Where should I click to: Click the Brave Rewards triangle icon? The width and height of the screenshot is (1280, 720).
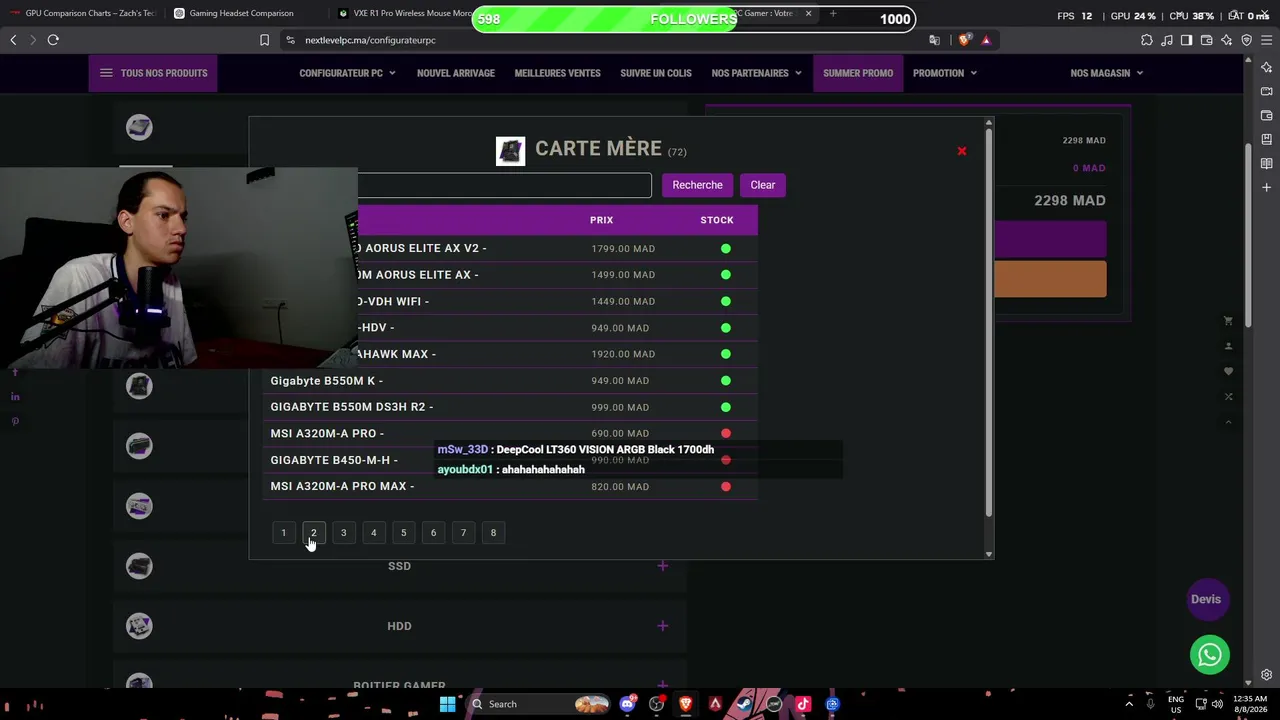tap(986, 40)
